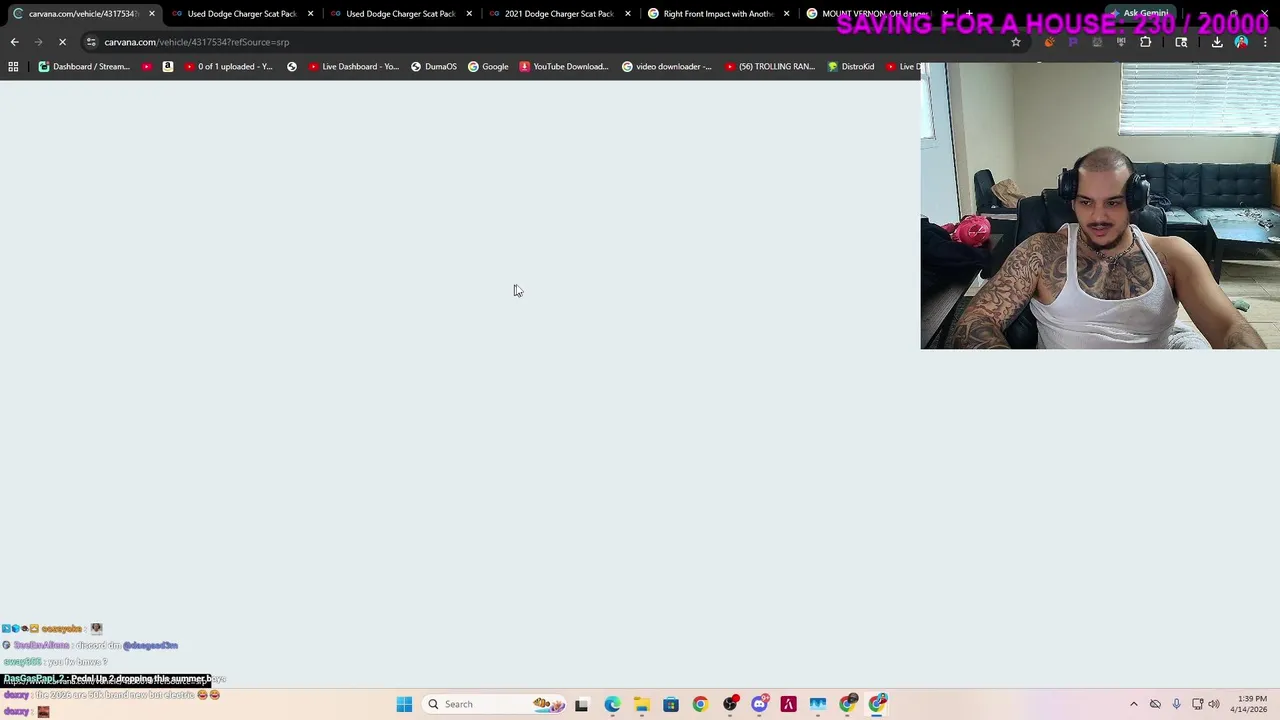Open Adobe Acrobat from the taskbar
Image resolution: width=1280 pixels, height=720 pixels.
pyautogui.click(x=788, y=704)
